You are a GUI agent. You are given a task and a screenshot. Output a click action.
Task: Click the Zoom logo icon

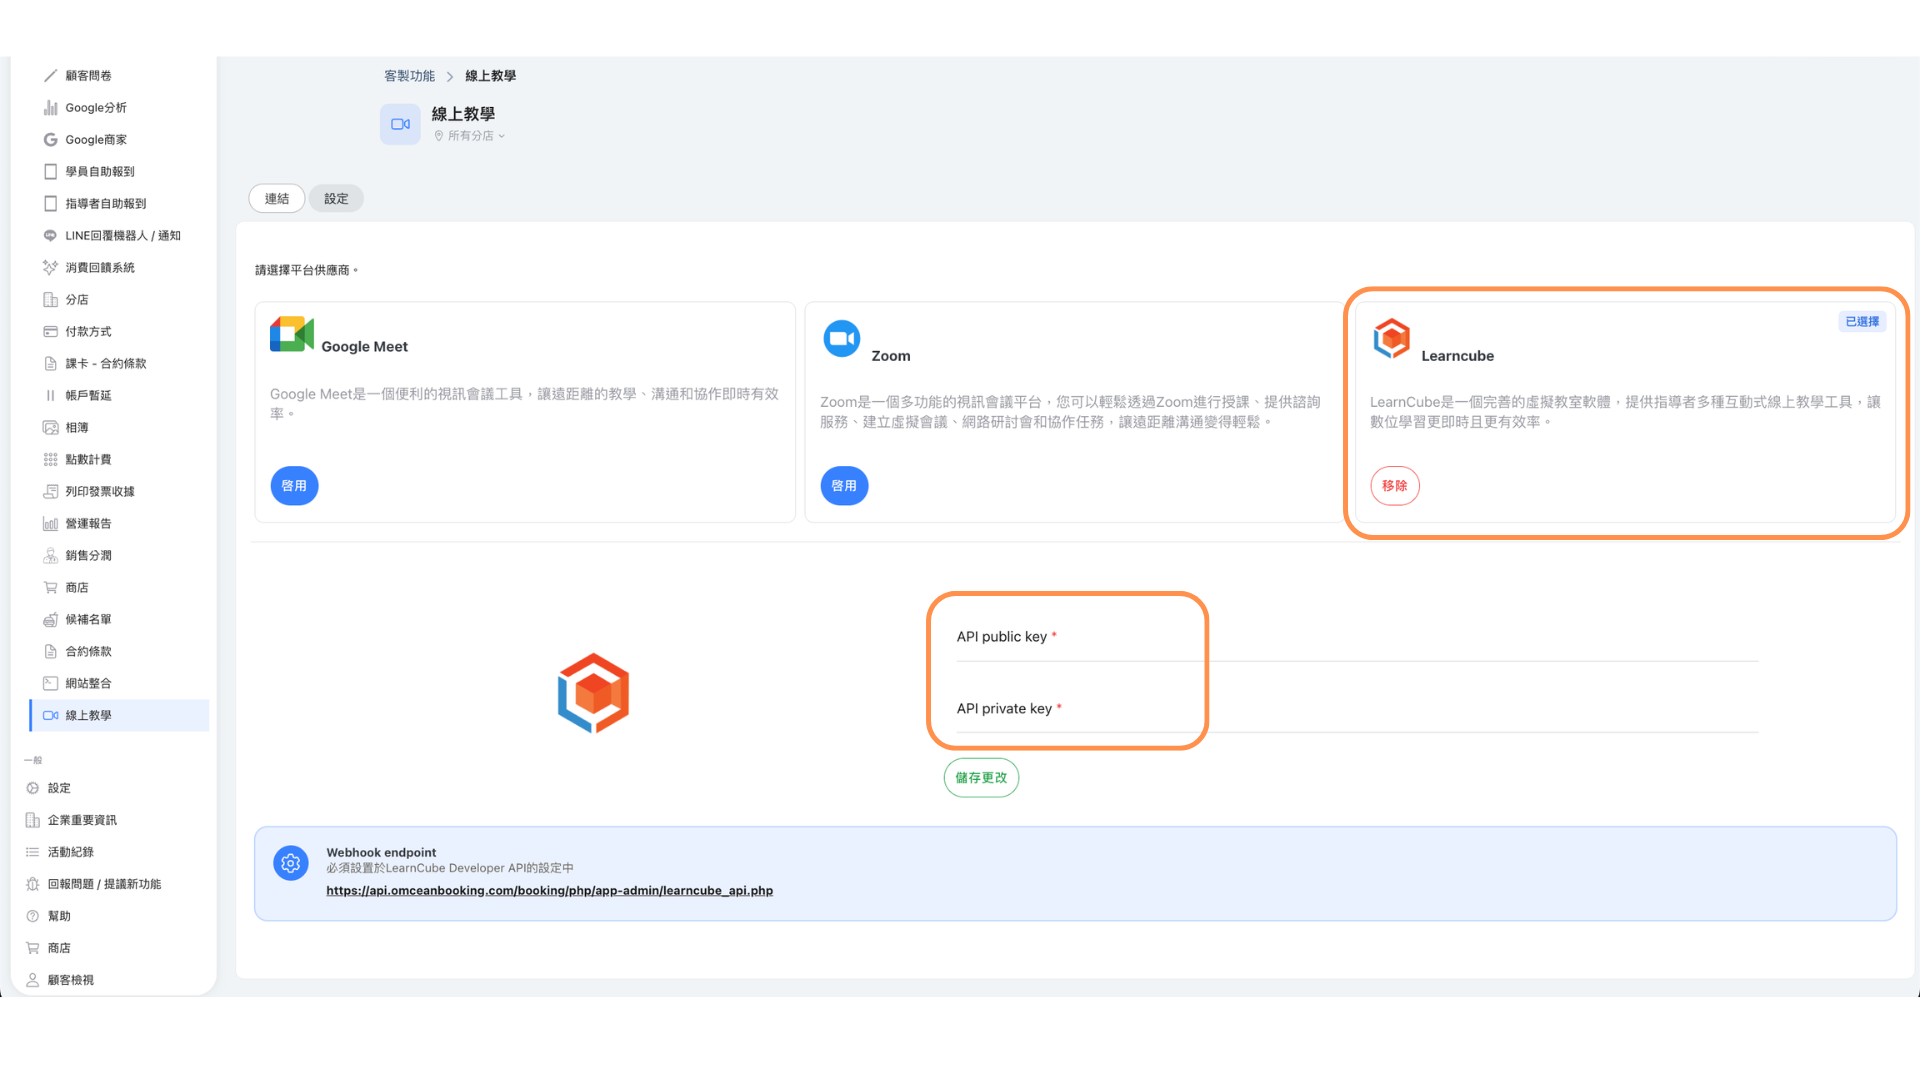coord(842,338)
